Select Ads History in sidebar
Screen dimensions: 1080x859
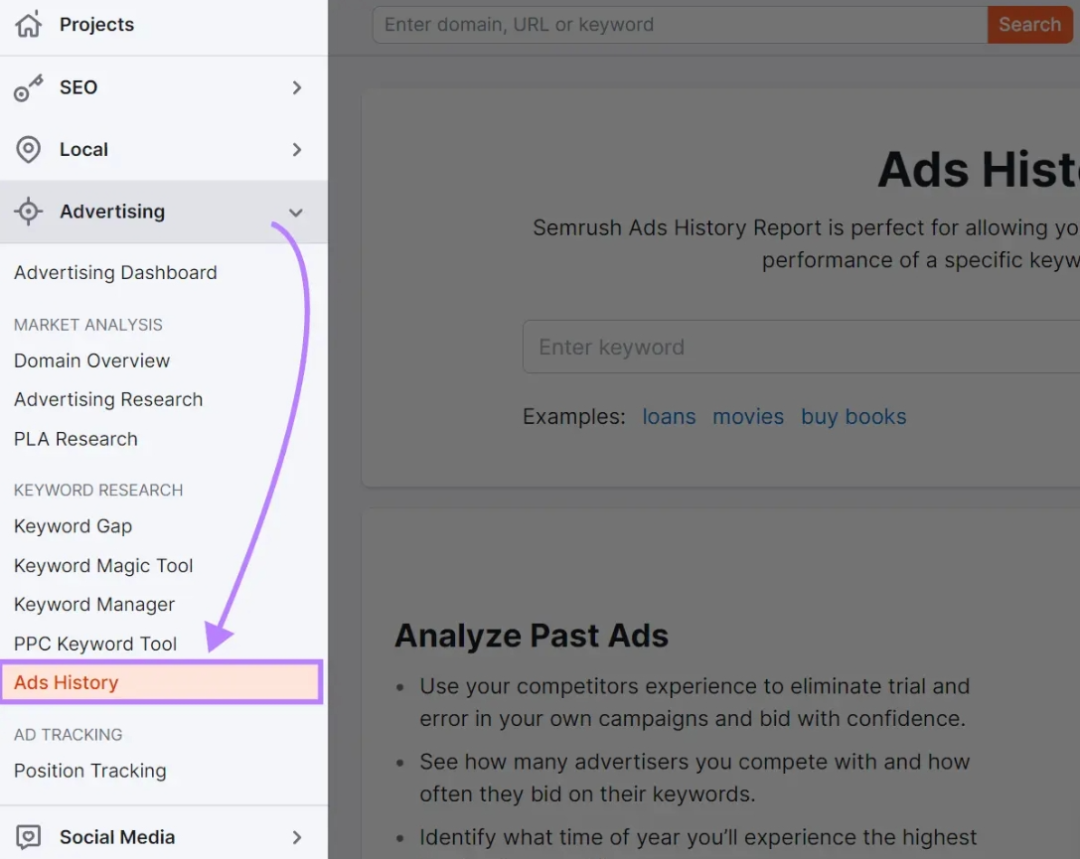point(66,683)
